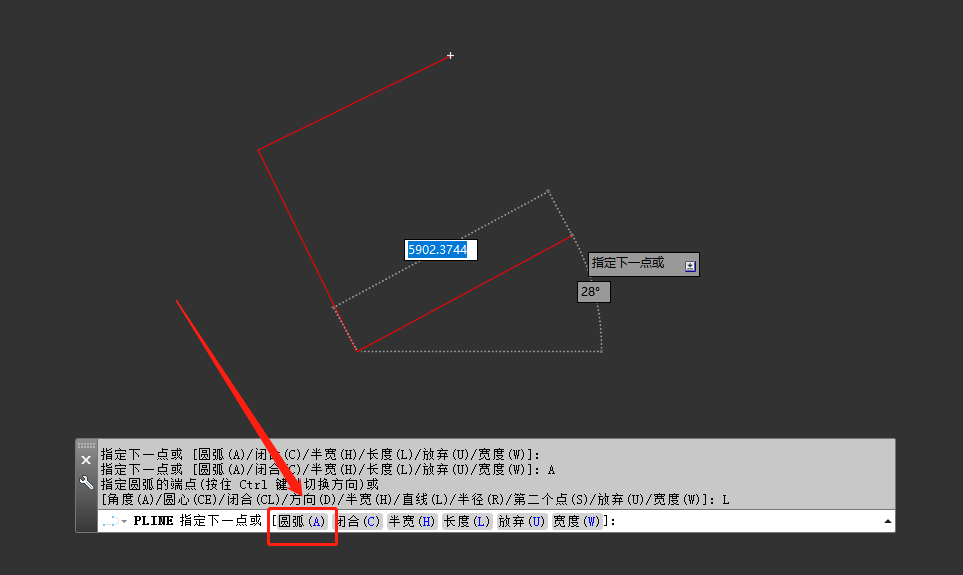
Task: Click the first history line 指定下一点或
Action: click(x=321, y=455)
